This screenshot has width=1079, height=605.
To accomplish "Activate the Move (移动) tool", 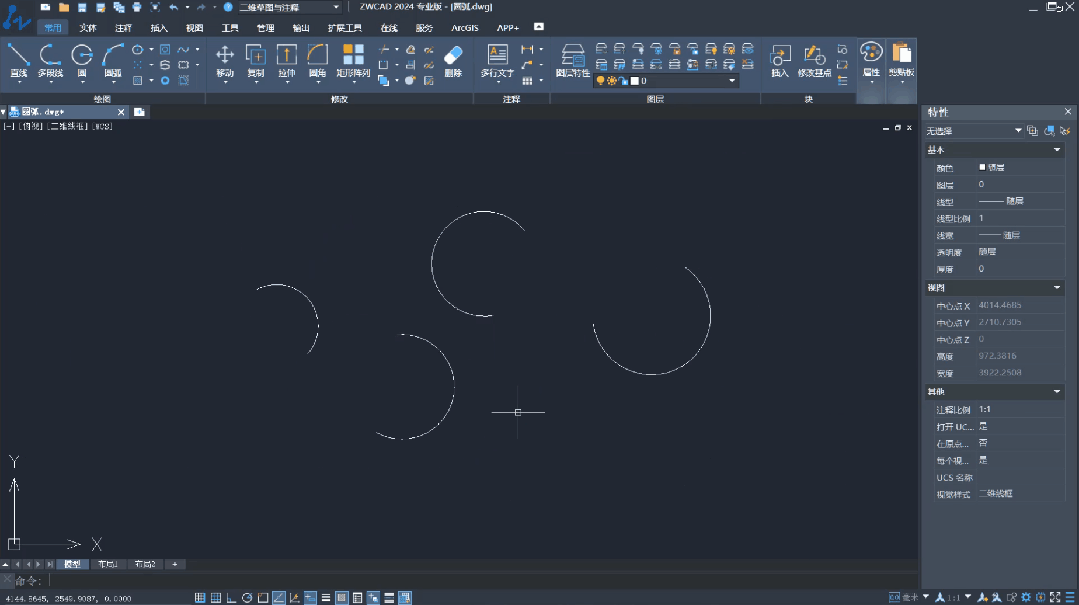I will pos(225,59).
